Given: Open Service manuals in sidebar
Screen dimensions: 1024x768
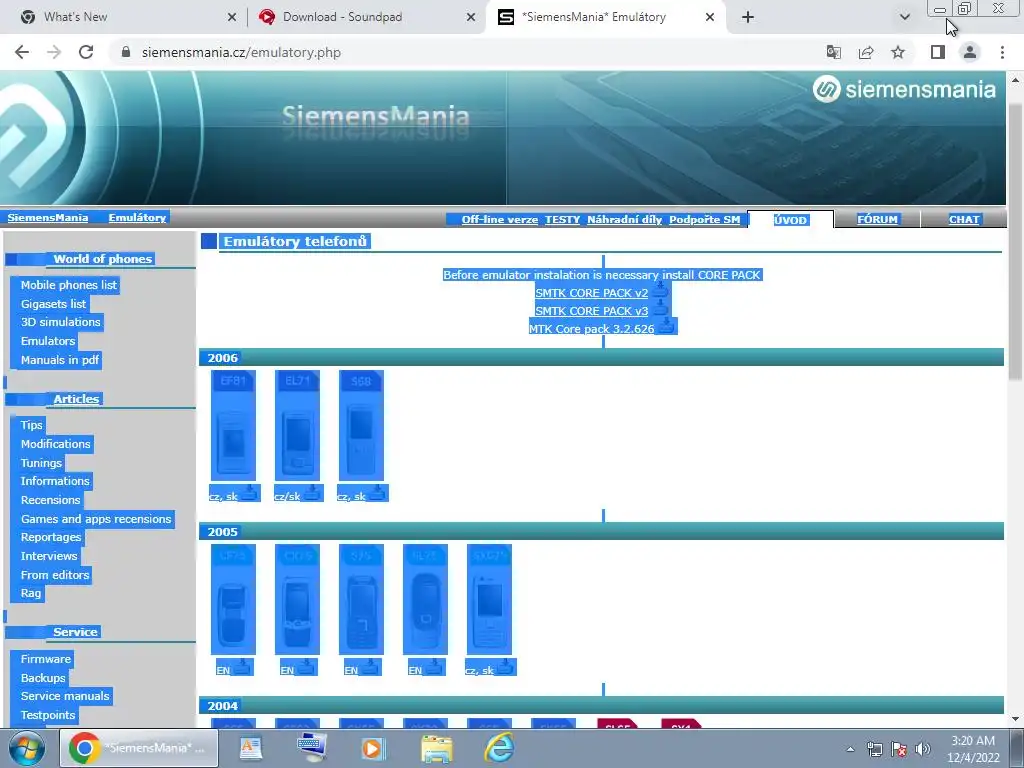Looking at the screenshot, I should pos(65,696).
